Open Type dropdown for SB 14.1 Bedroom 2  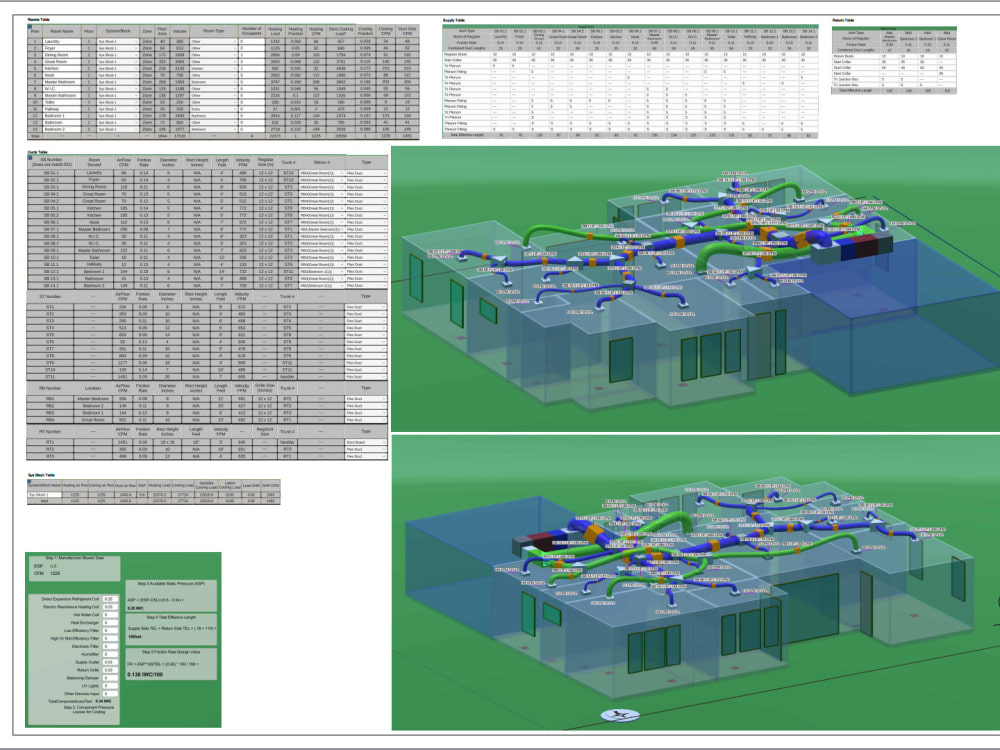click(366, 285)
